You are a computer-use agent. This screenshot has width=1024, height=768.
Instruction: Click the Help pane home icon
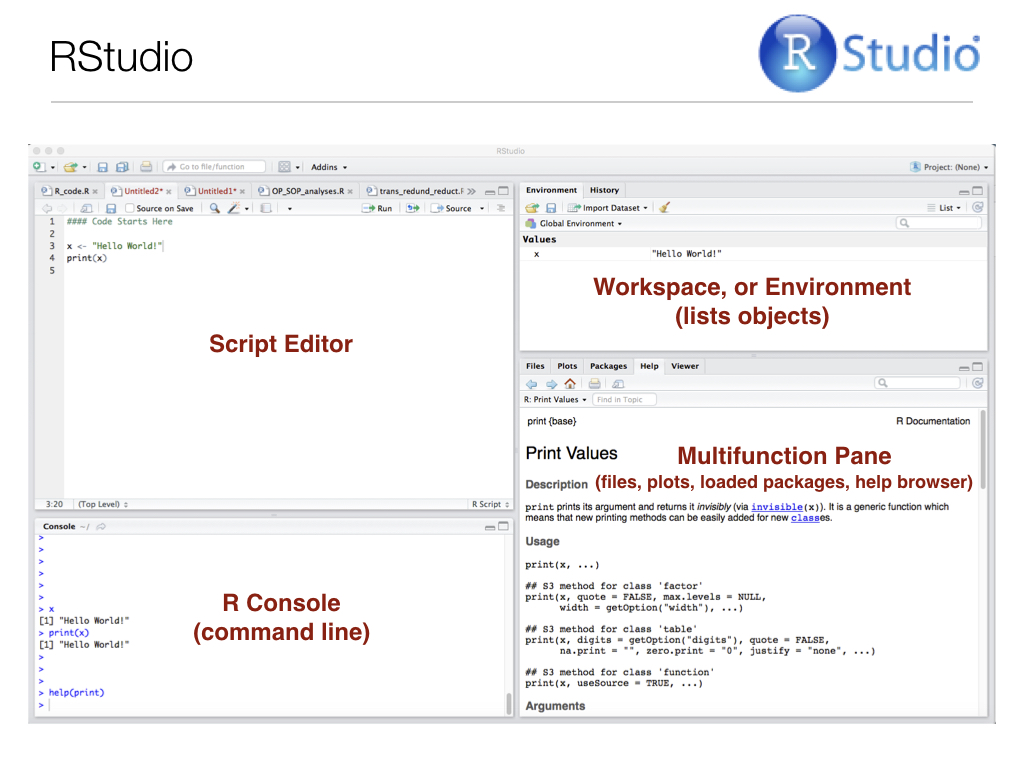coord(570,383)
